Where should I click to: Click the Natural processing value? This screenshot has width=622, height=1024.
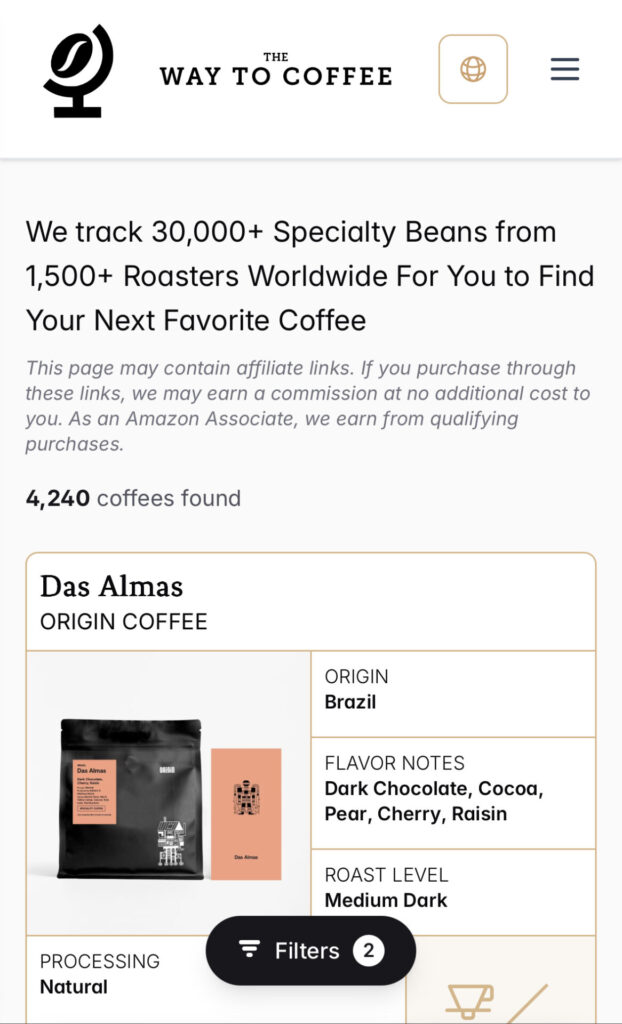tap(74, 987)
